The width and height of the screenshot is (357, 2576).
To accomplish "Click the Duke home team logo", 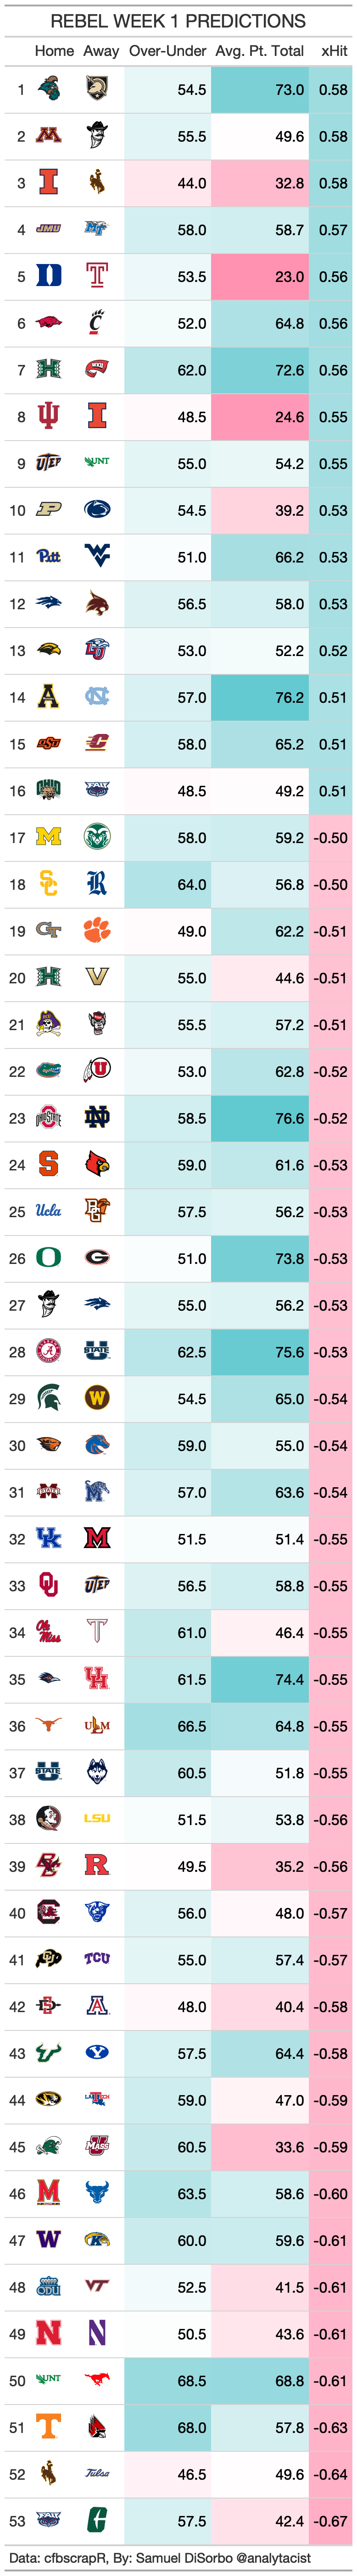I will [48, 276].
